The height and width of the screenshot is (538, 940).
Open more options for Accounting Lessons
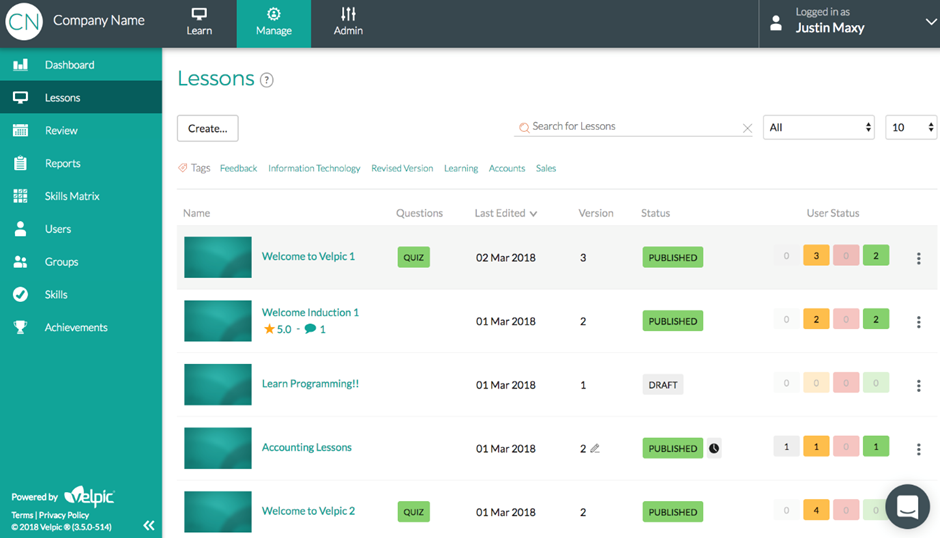pyautogui.click(x=918, y=449)
